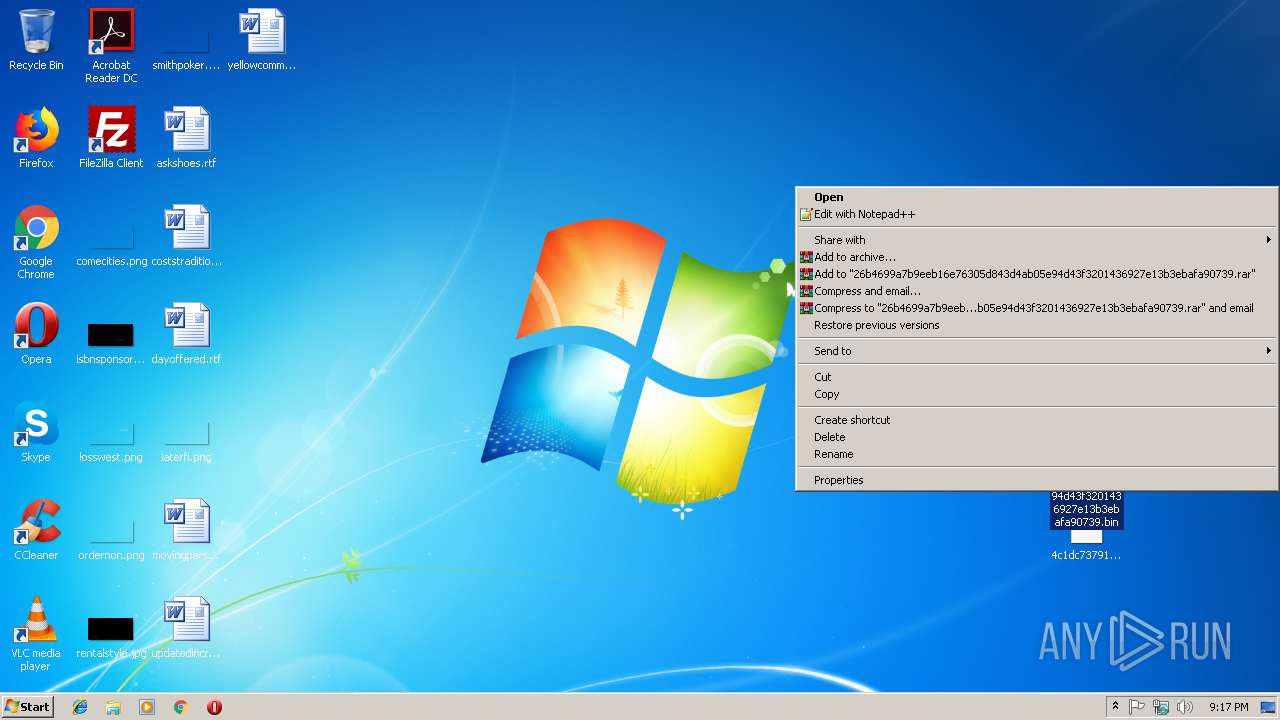Choose Delete in context menu
Image resolution: width=1280 pixels, height=720 pixels.
coord(1037,437)
